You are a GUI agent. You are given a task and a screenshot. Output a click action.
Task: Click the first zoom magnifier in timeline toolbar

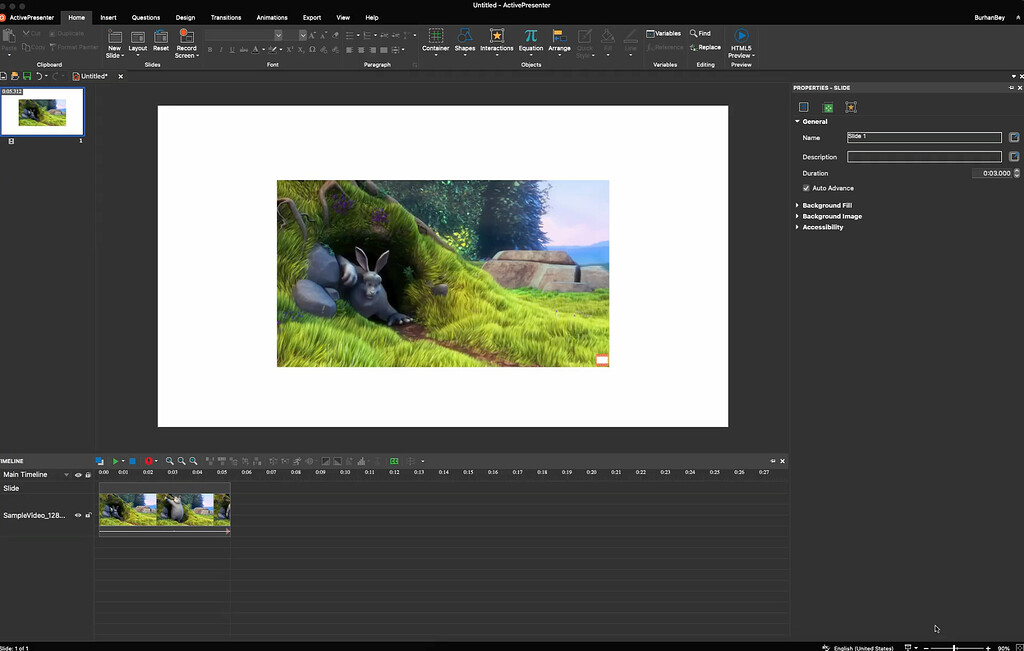tap(170, 461)
